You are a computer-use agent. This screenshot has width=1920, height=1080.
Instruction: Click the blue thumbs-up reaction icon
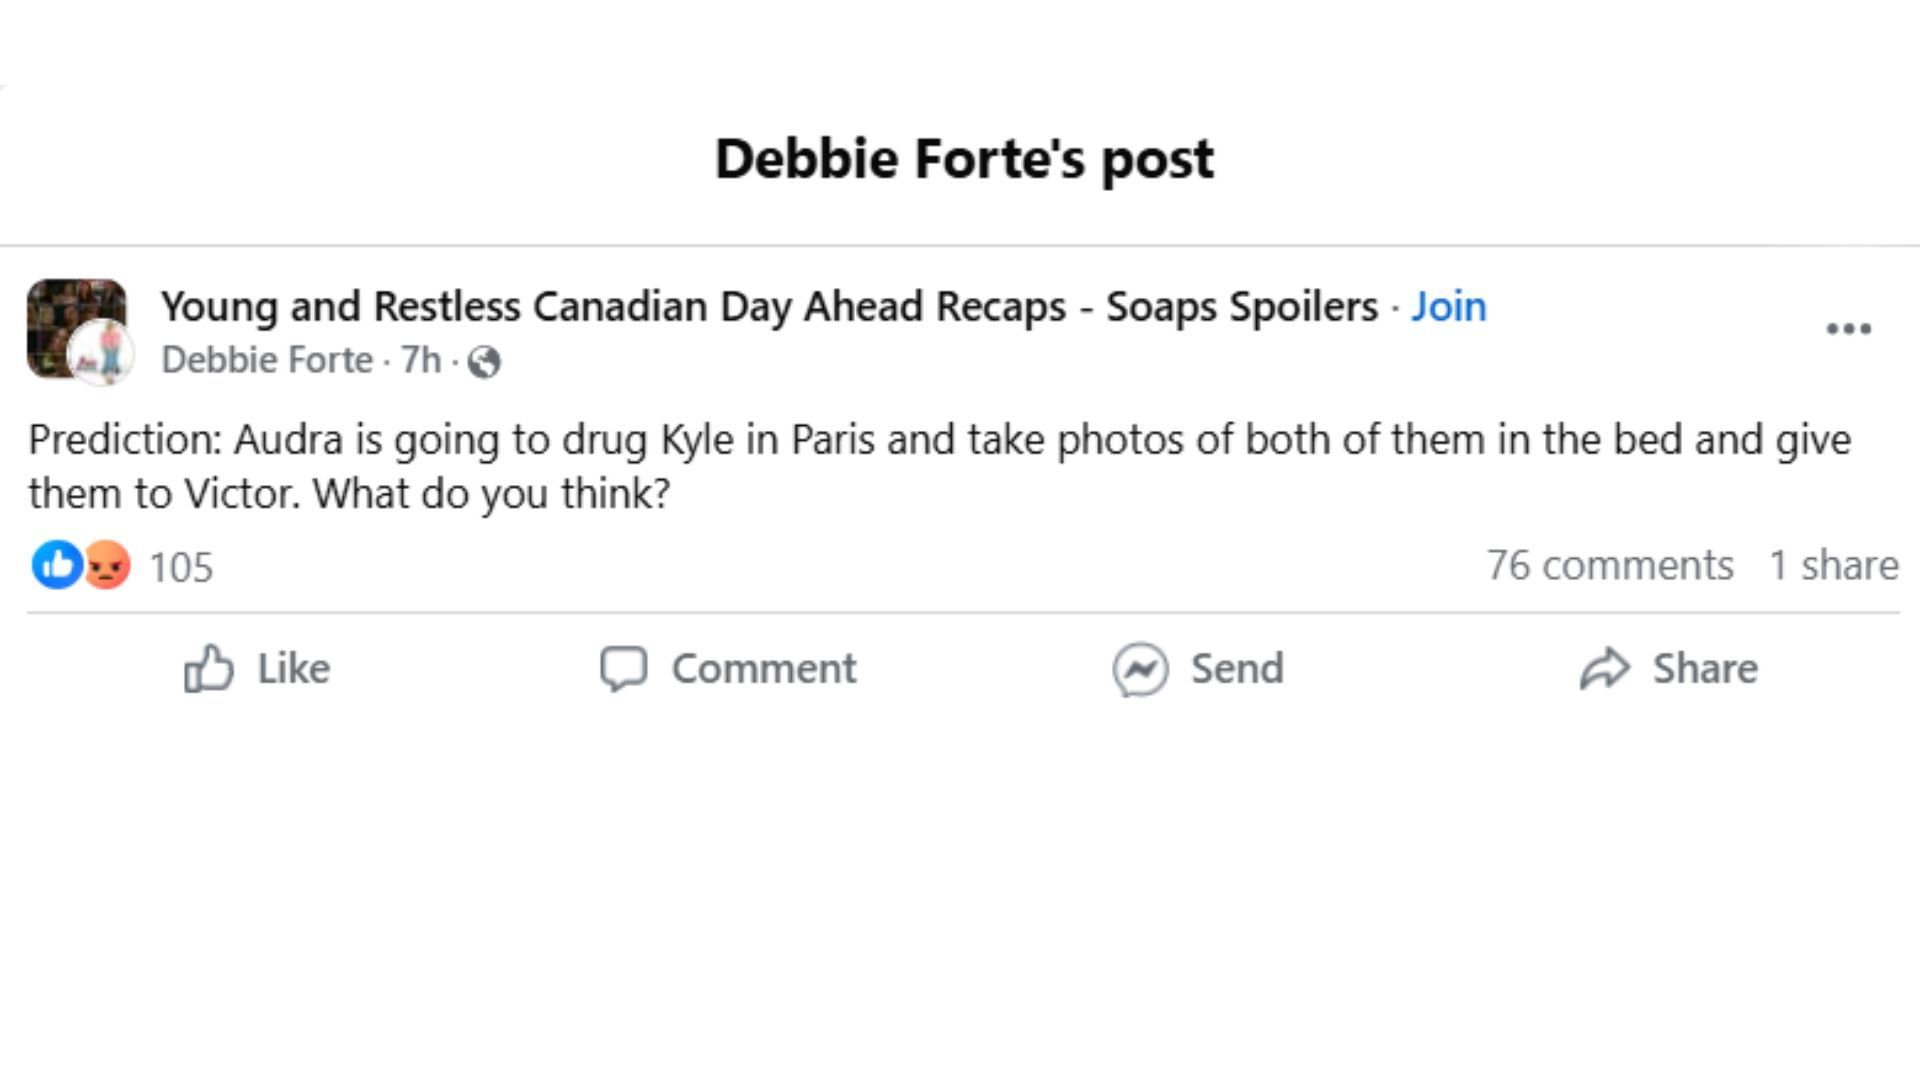[56, 565]
